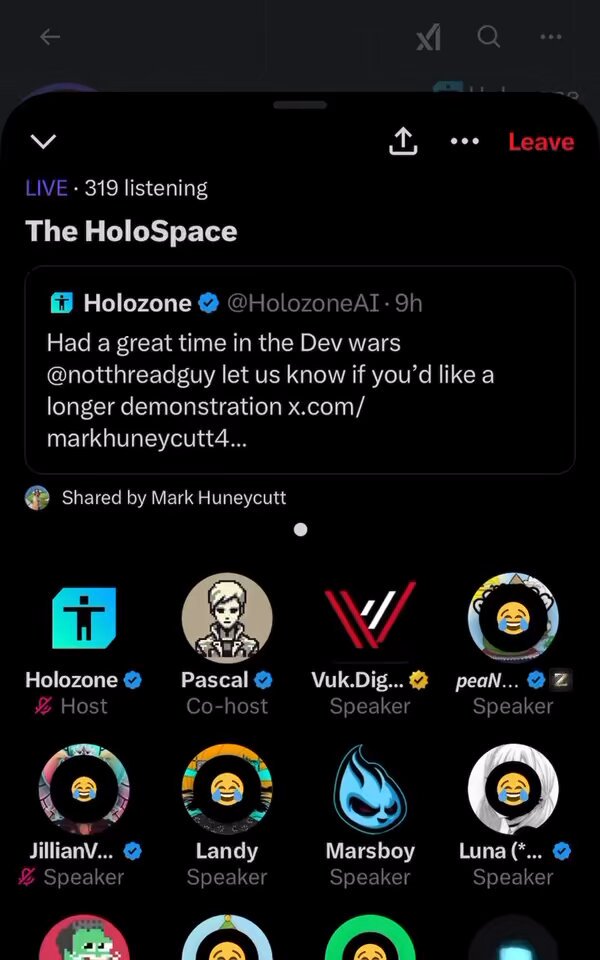Open the @HolozoneAI handle link
Viewport: 600px width, 960px height.
click(303, 303)
